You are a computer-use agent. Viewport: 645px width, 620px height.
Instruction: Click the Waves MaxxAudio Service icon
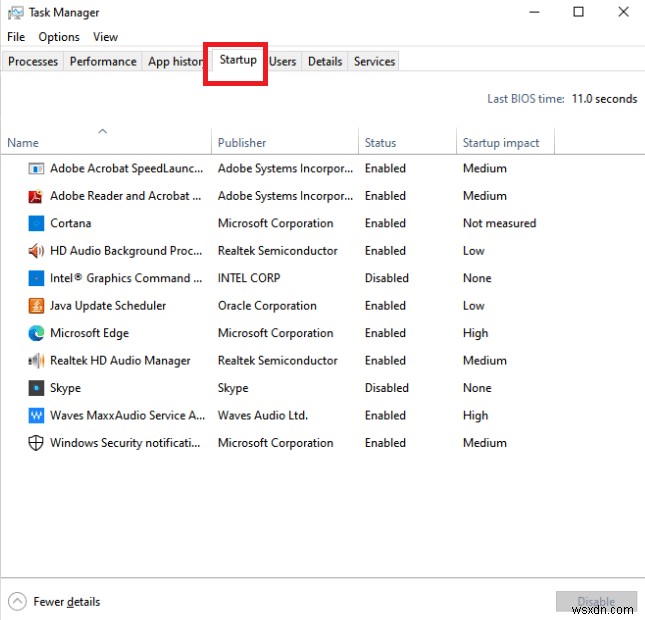point(36,416)
